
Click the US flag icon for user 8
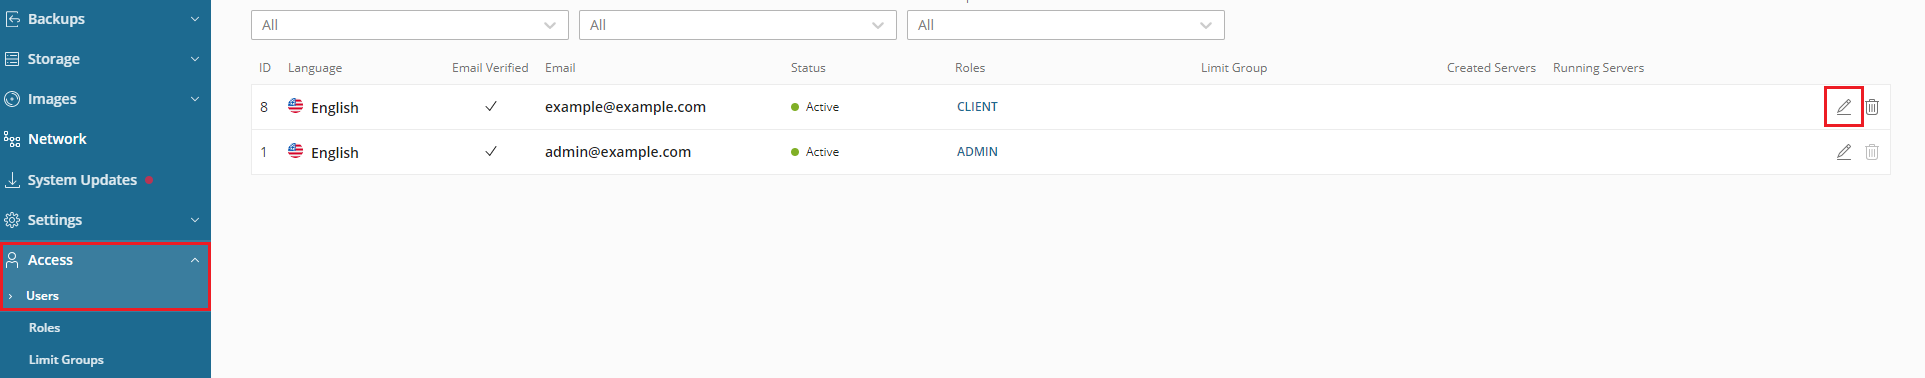[x=296, y=106]
